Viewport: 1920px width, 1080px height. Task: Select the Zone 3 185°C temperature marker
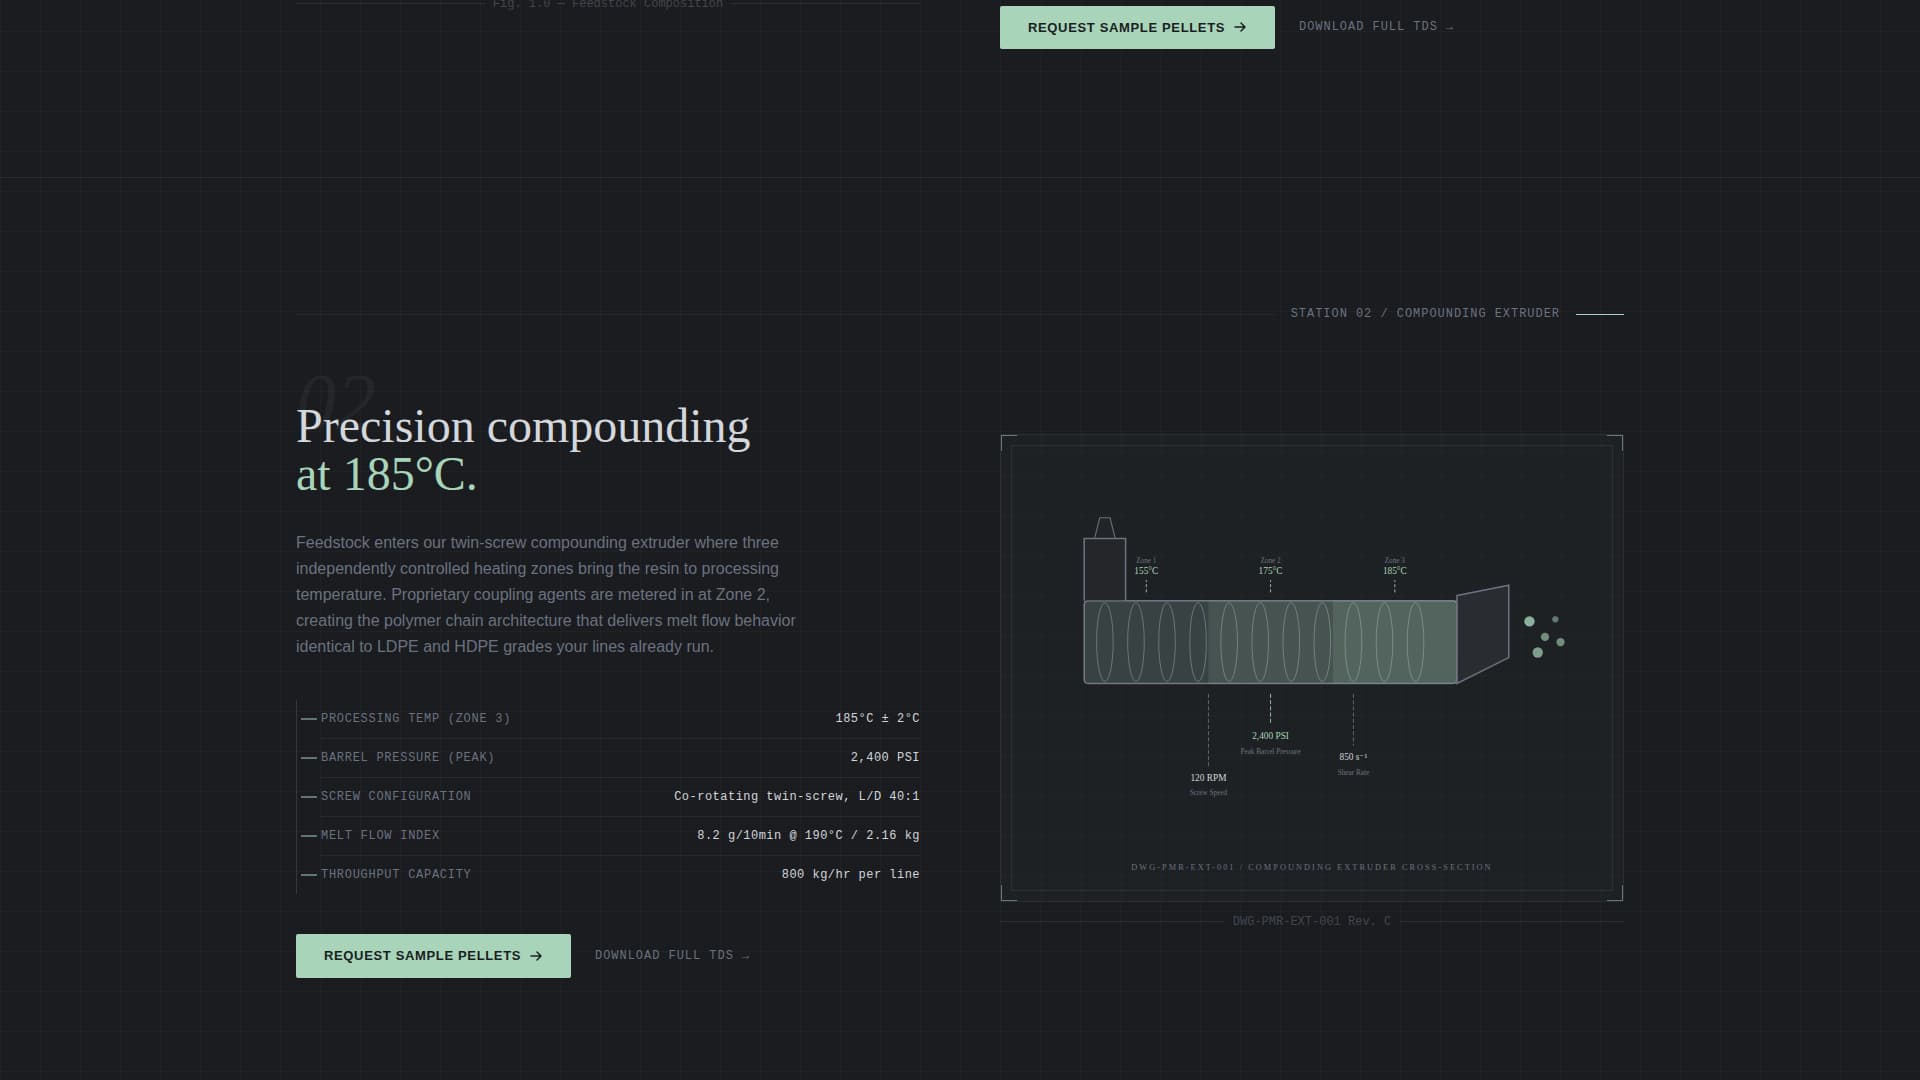[1394, 565]
